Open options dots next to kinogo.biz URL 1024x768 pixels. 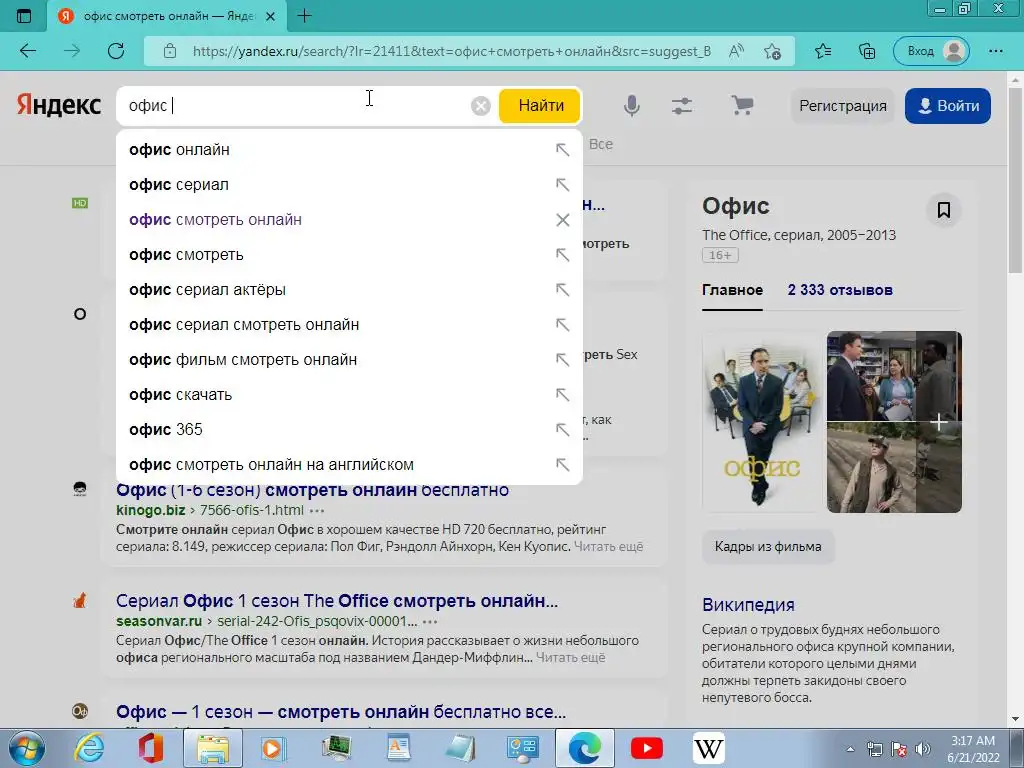tap(317, 511)
